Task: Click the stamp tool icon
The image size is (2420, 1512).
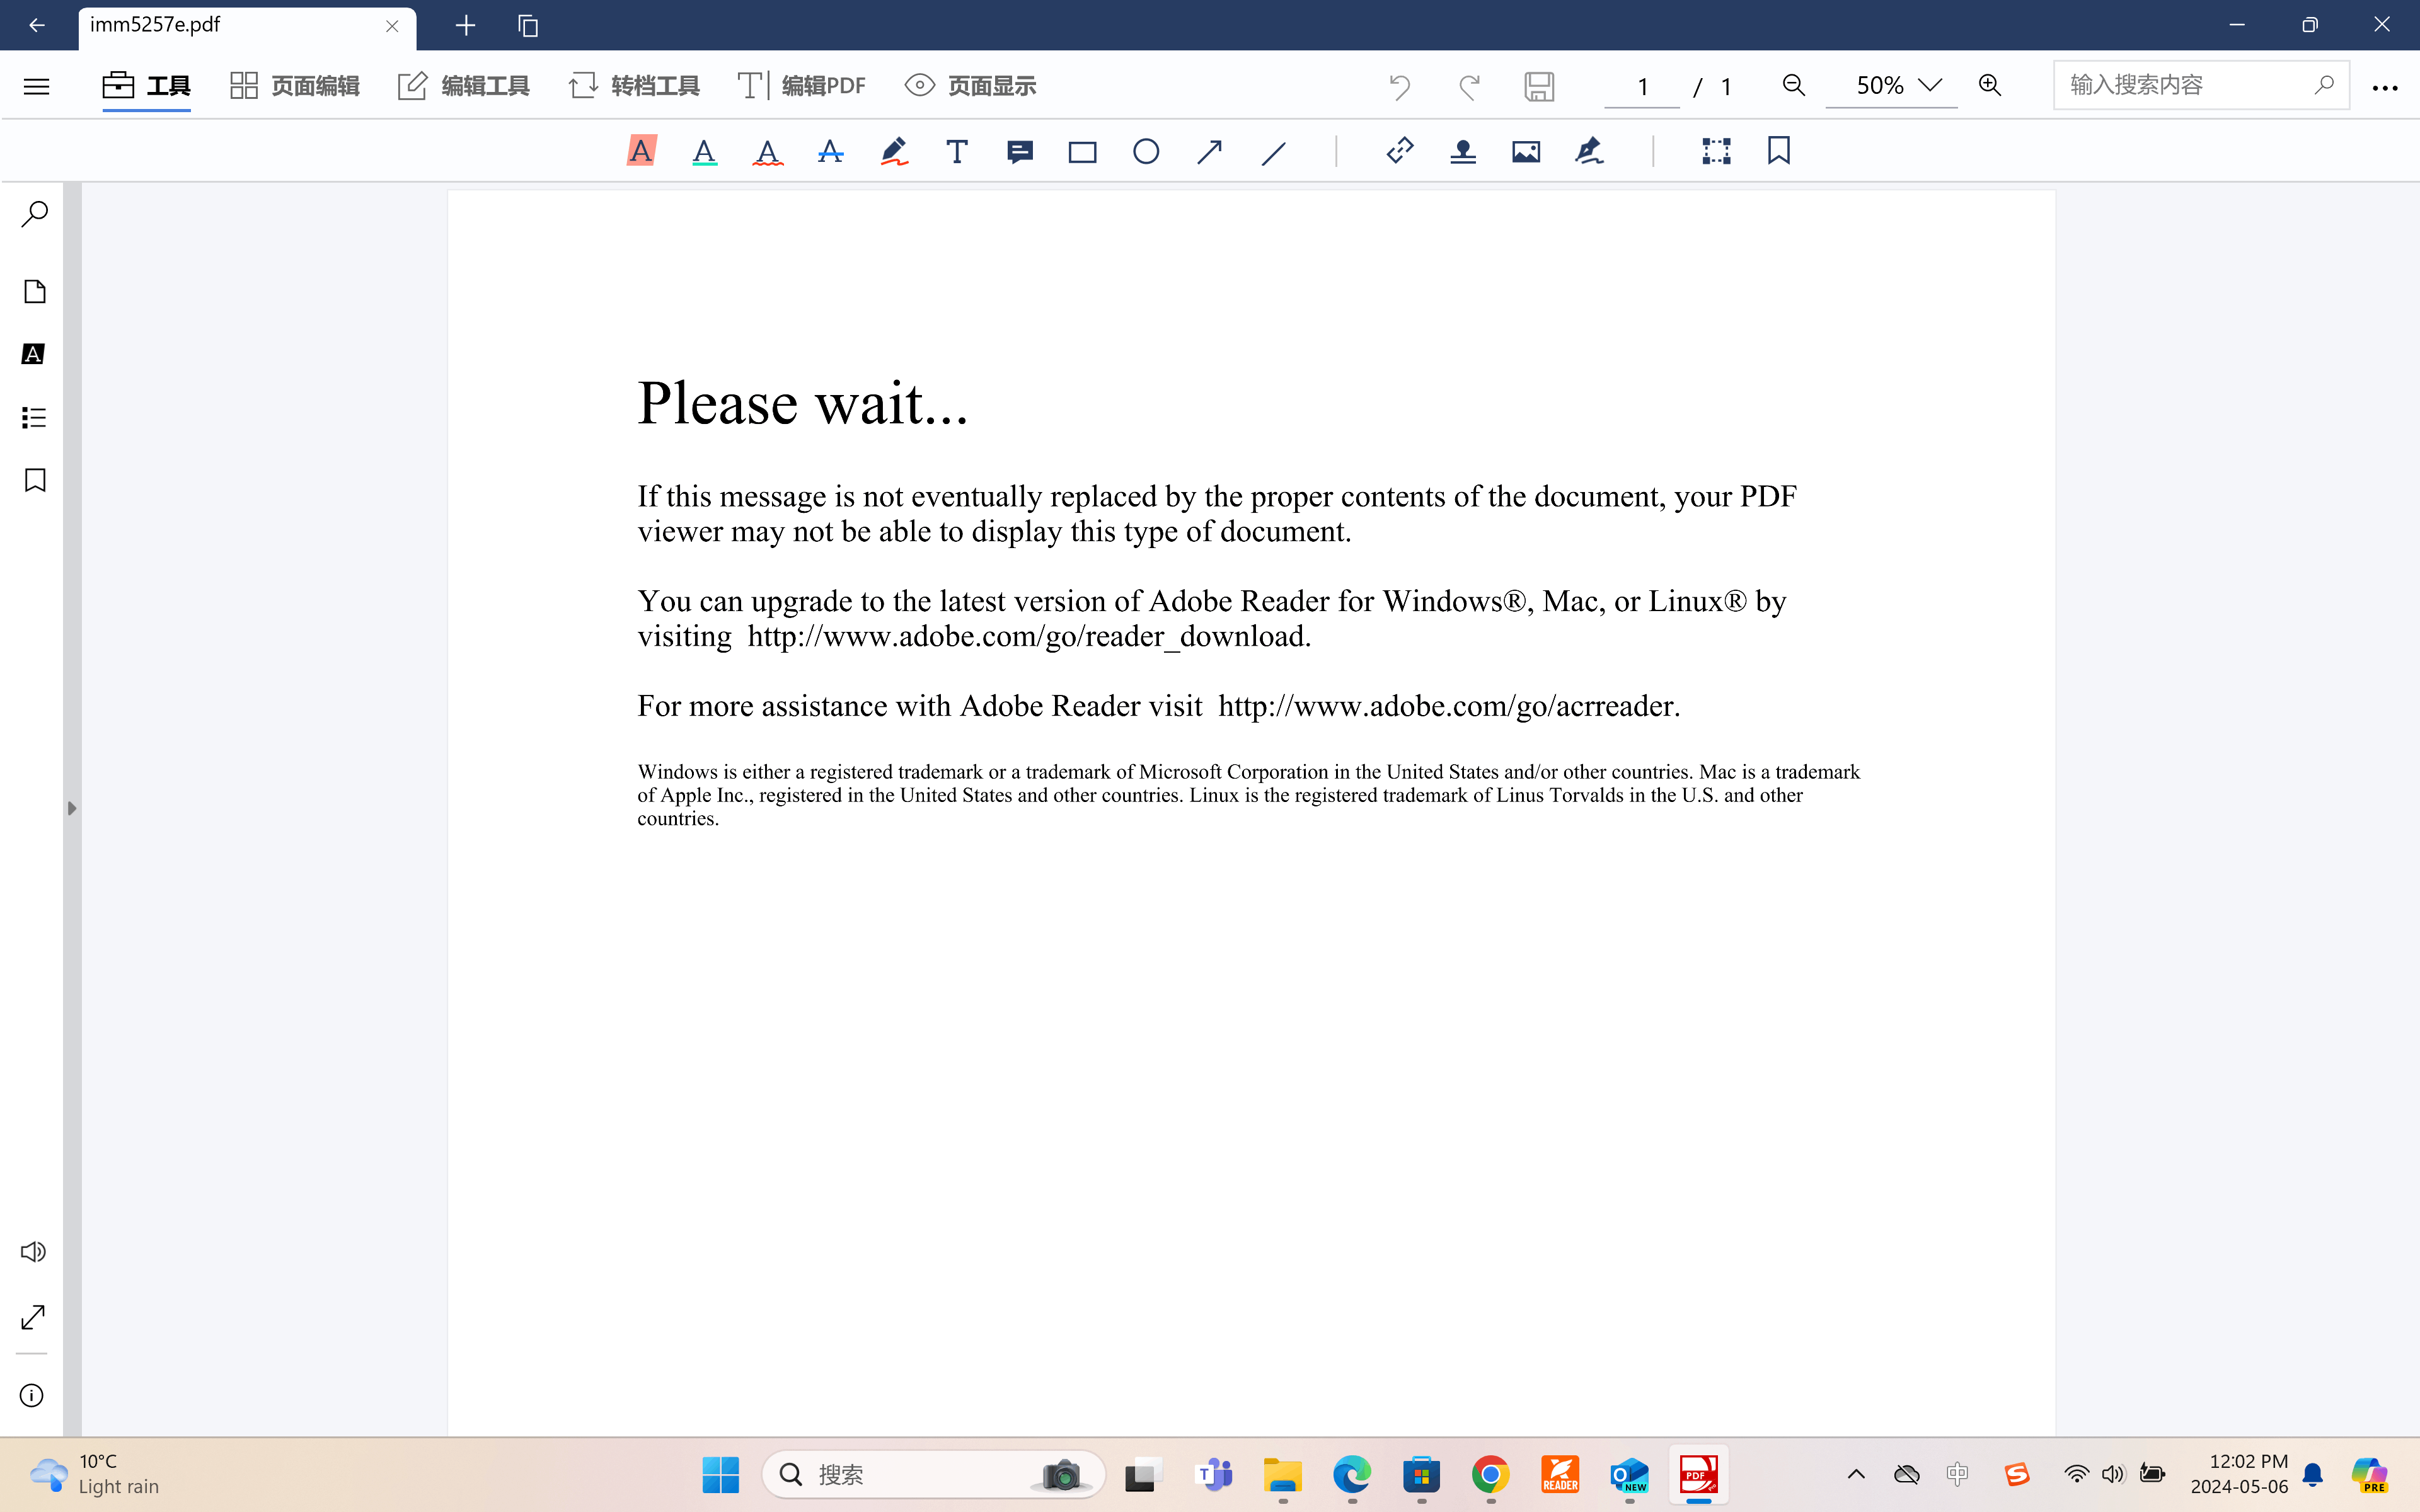Action: coord(1462,152)
